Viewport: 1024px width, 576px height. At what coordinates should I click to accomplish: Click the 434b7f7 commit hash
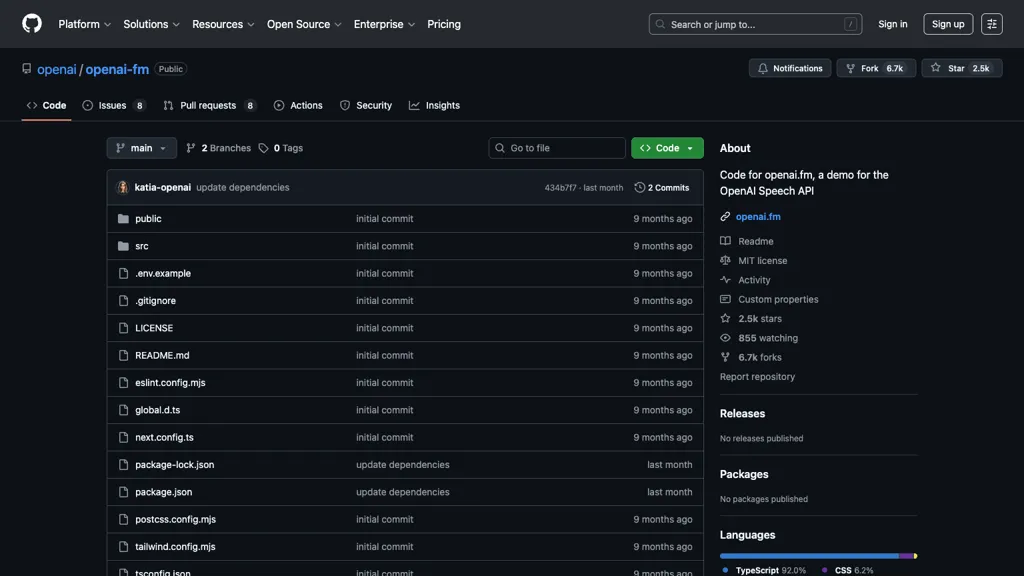point(560,188)
